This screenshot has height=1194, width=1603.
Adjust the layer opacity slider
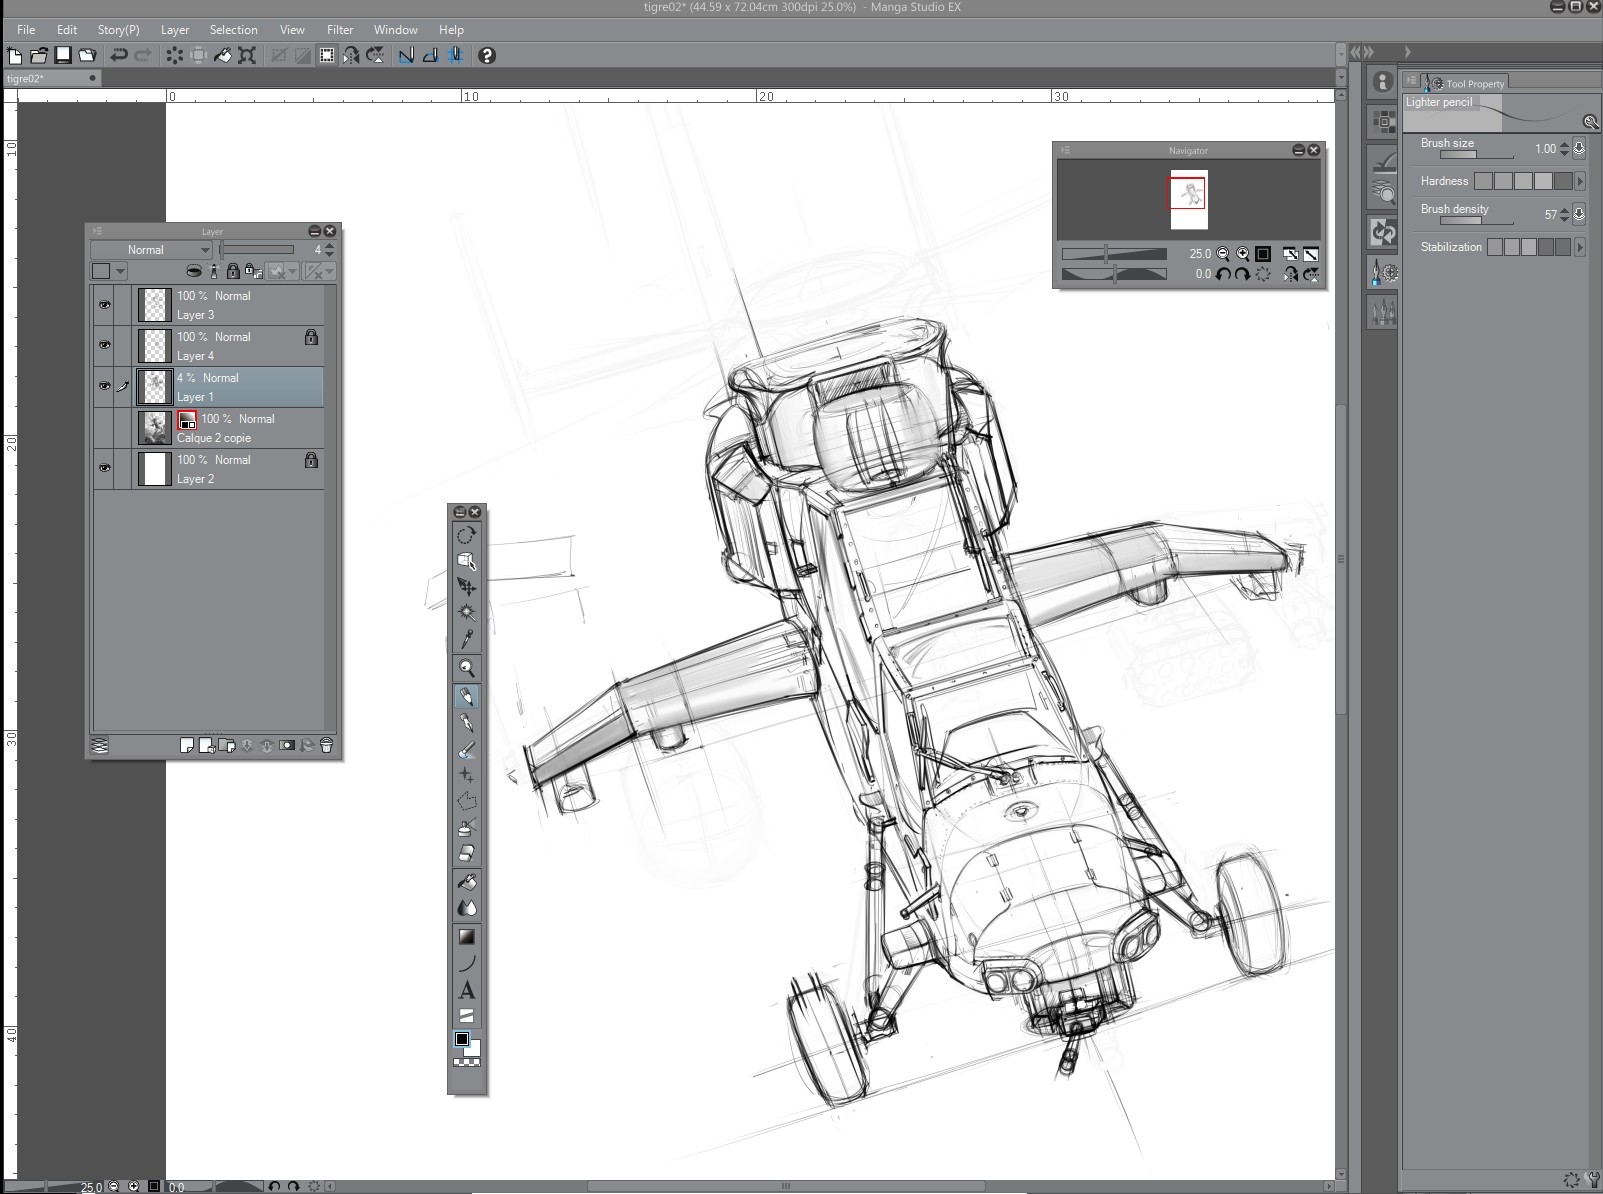257,250
